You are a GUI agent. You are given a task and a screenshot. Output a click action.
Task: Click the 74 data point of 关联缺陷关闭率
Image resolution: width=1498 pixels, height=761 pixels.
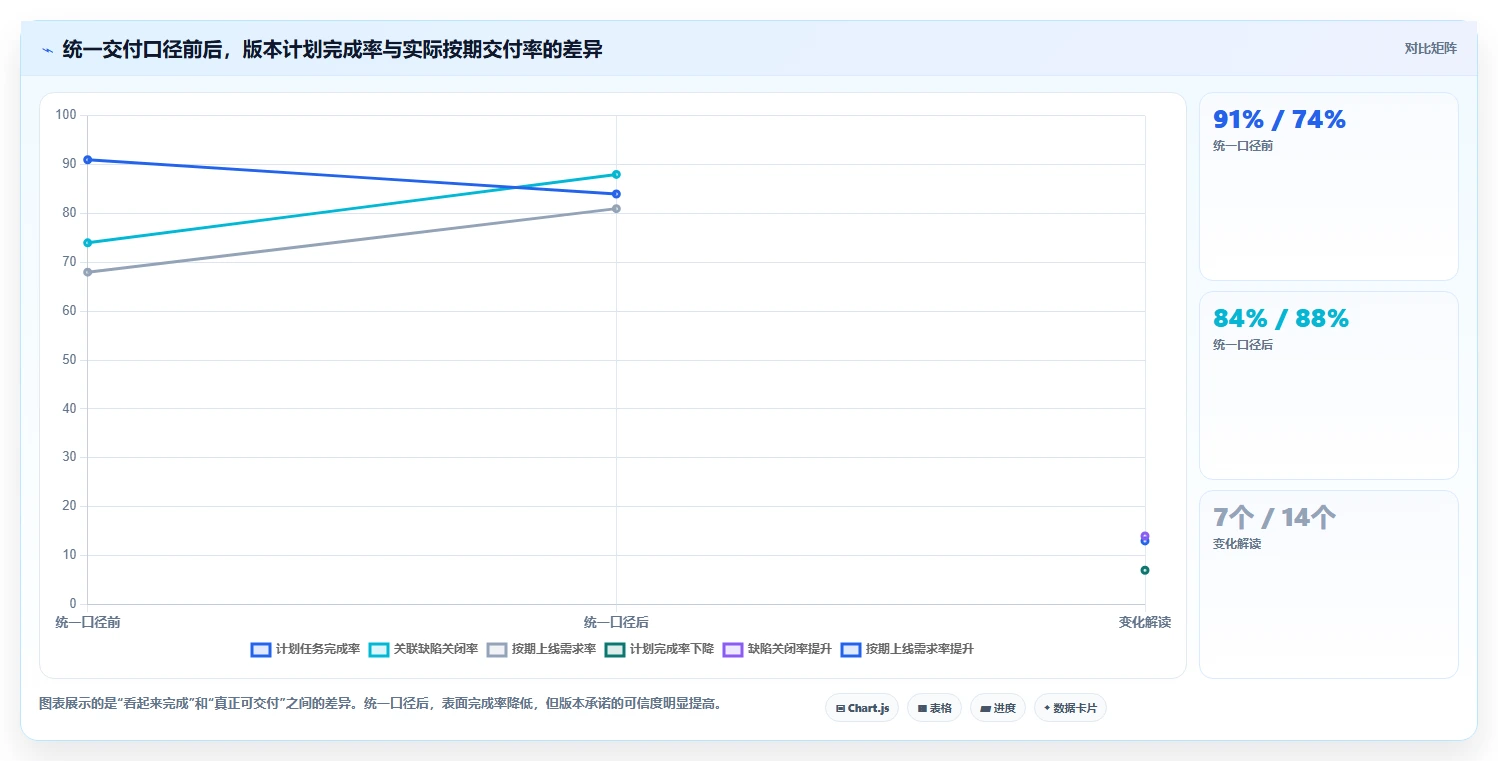coord(88,243)
